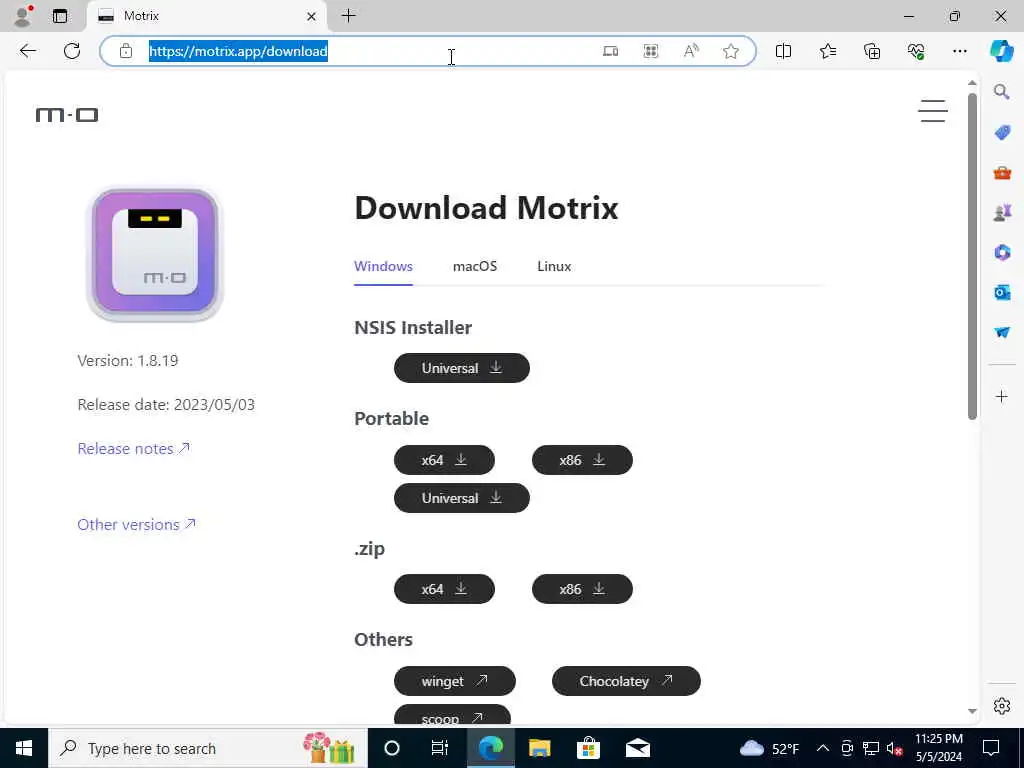Open Mail app from the taskbar

coord(638,748)
